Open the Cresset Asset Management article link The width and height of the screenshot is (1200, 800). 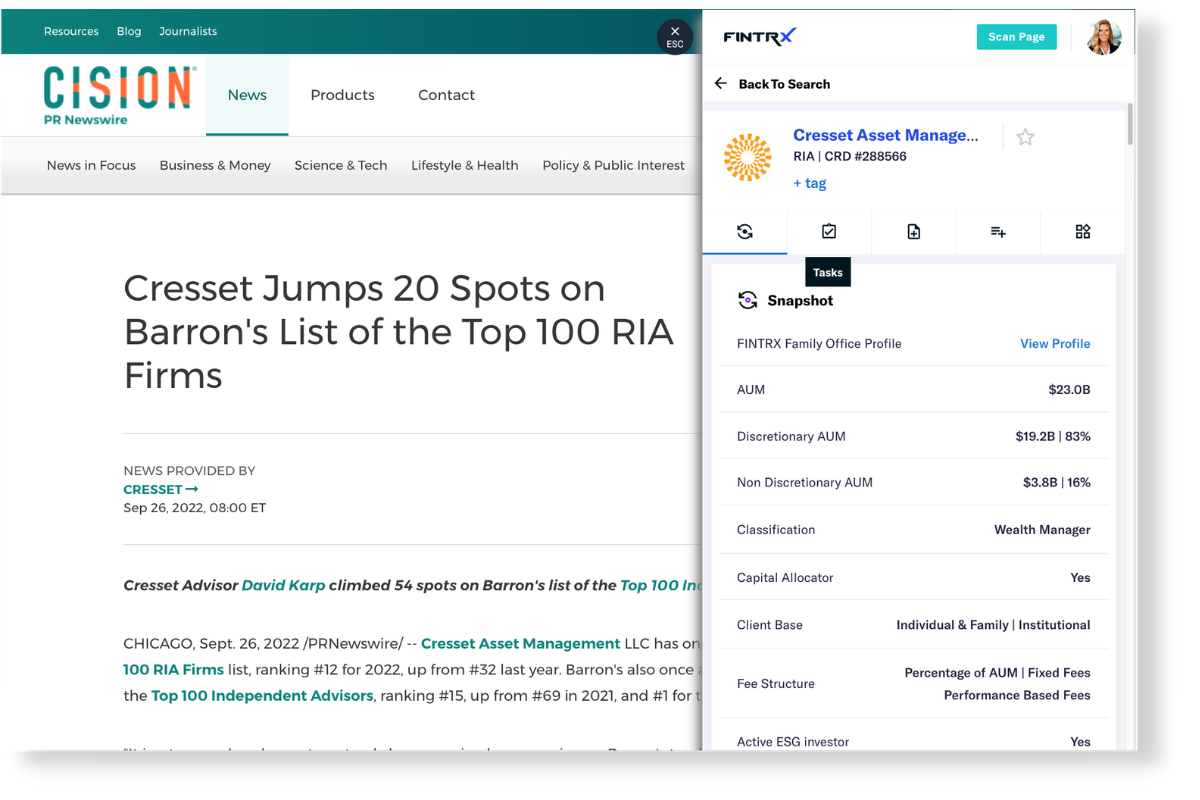point(520,643)
